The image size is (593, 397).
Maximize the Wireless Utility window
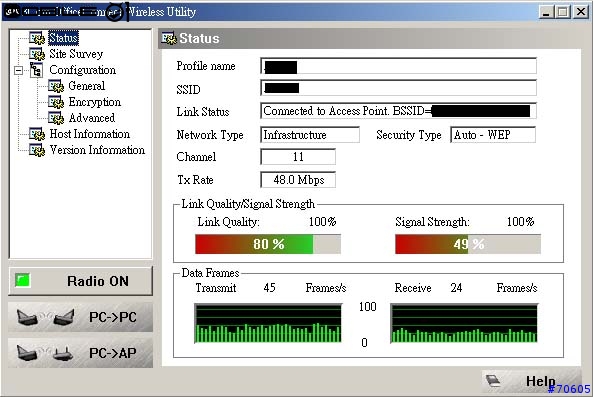tap(563, 12)
